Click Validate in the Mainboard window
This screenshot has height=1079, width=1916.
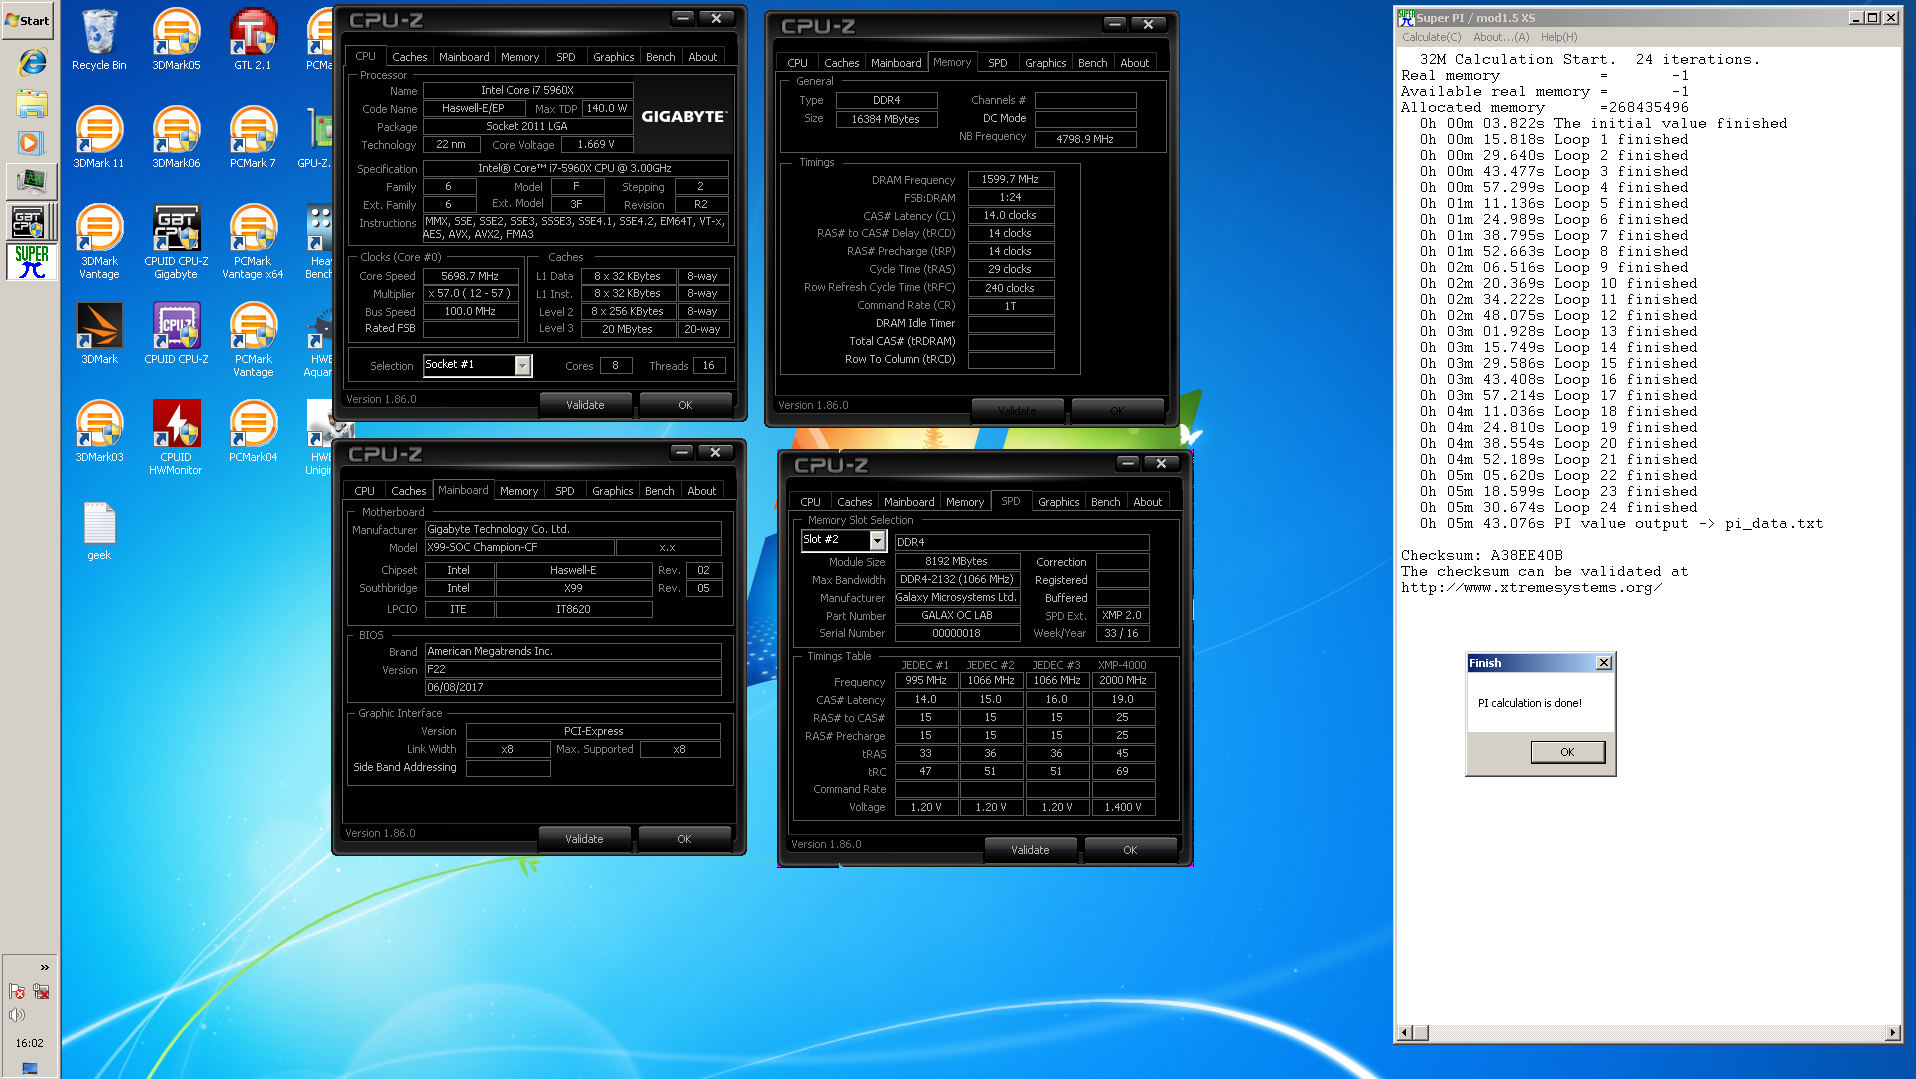click(x=584, y=839)
